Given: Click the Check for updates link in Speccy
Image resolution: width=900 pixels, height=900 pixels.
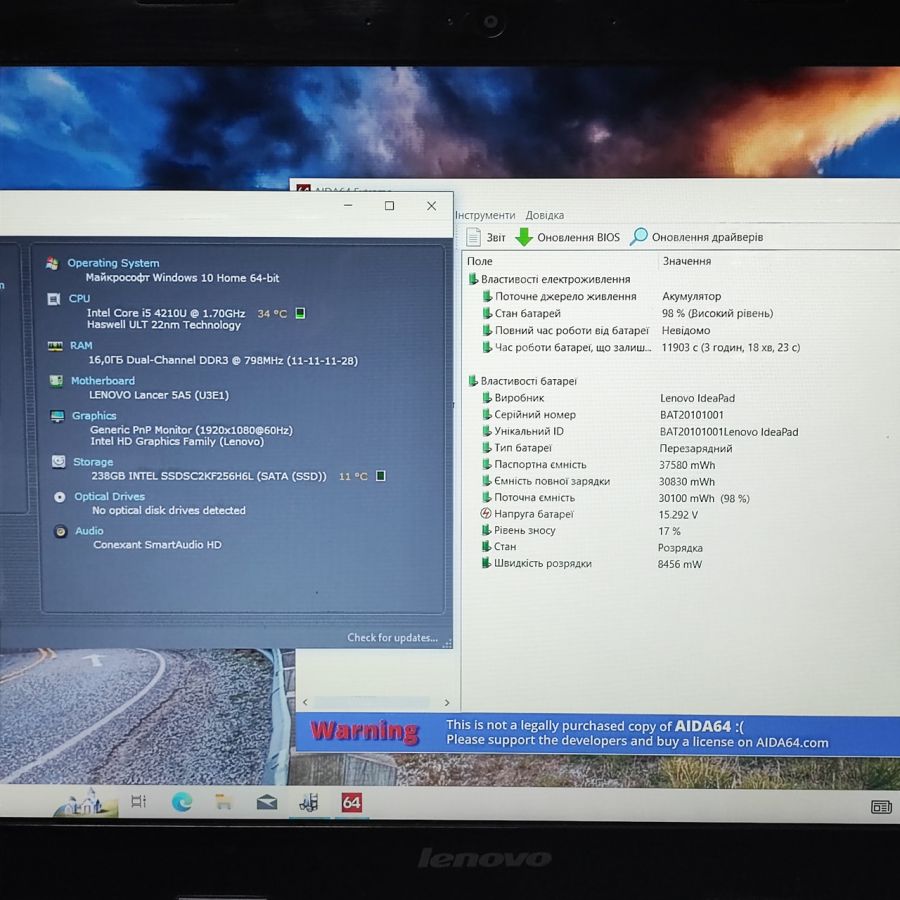Looking at the screenshot, I should tap(392, 638).
